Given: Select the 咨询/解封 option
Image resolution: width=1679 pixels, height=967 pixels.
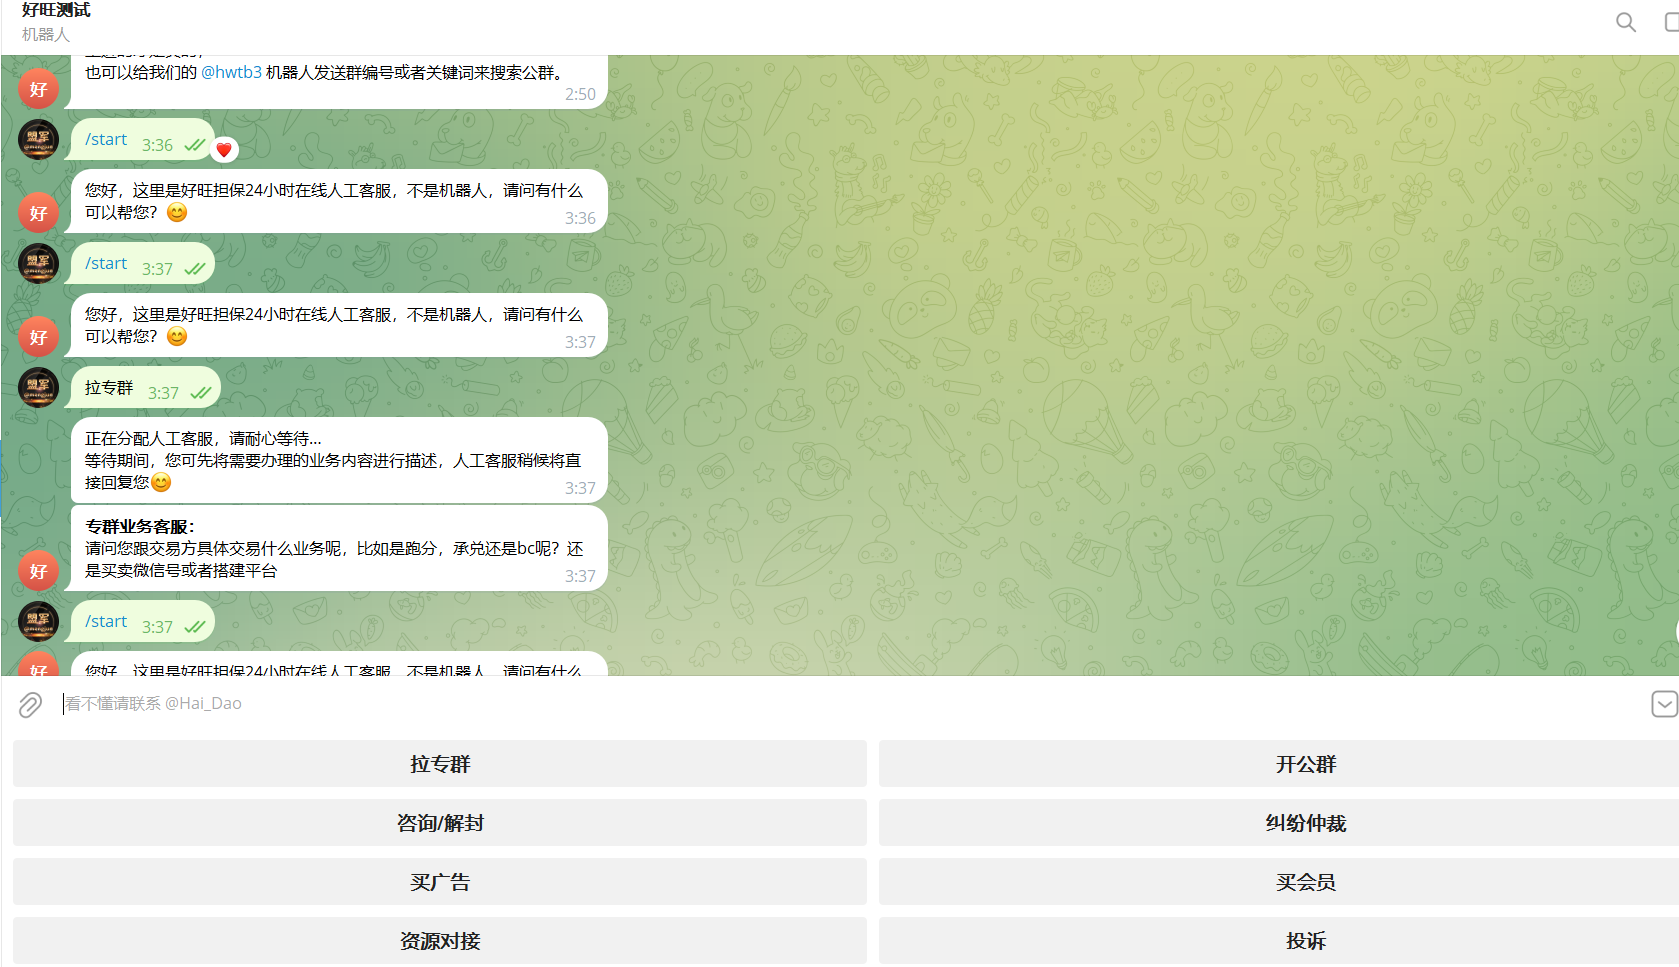Looking at the screenshot, I should [x=439, y=823].
